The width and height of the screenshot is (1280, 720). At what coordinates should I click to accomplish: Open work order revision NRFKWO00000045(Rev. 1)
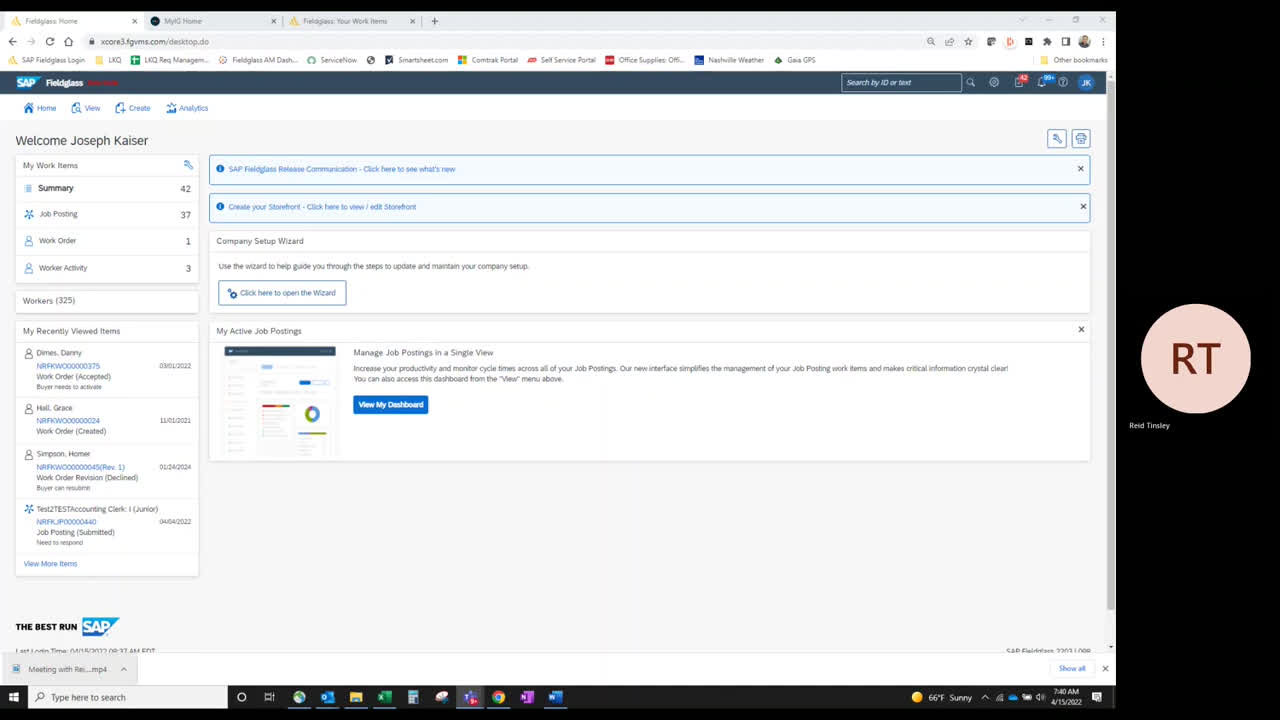(81, 467)
